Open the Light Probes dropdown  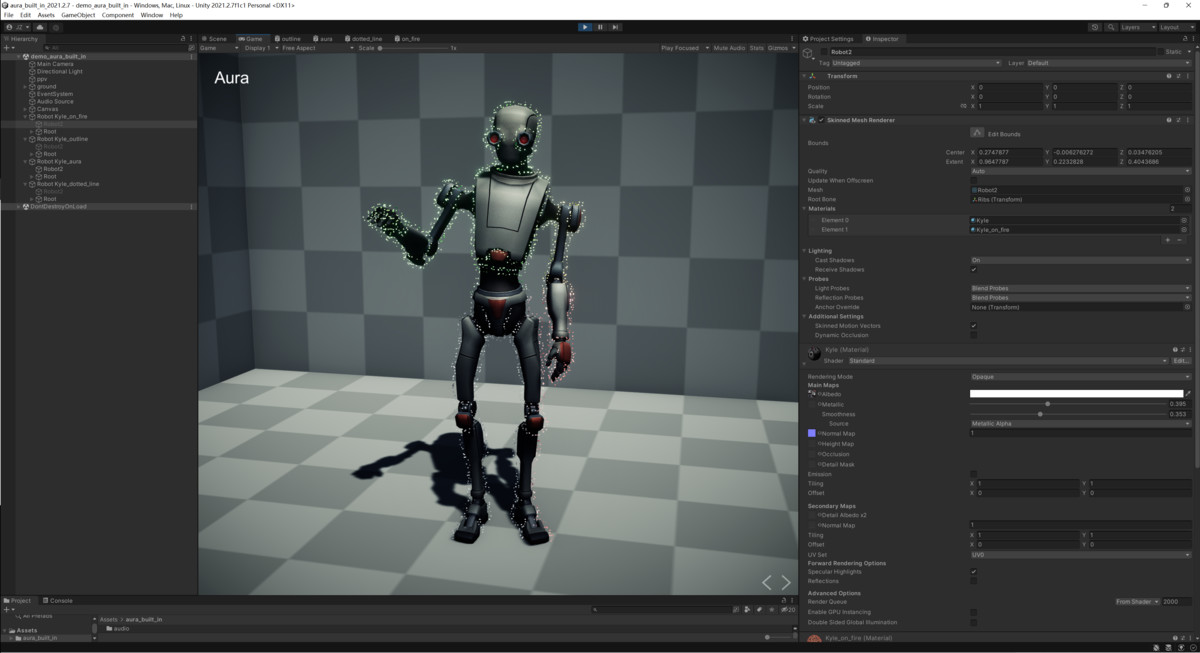[1080, 286]
